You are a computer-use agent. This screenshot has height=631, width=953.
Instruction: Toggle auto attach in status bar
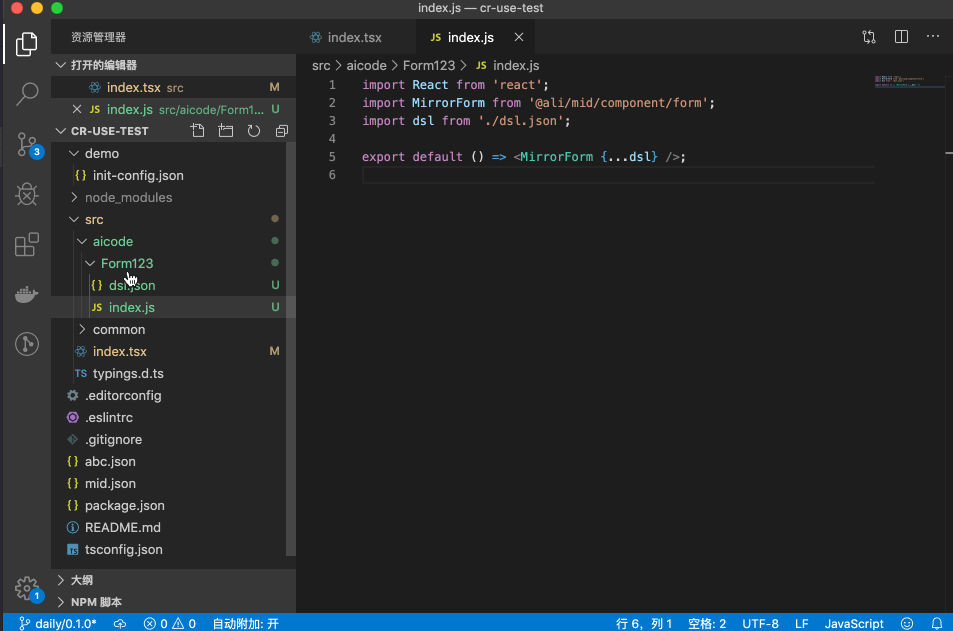coord(245,623)
